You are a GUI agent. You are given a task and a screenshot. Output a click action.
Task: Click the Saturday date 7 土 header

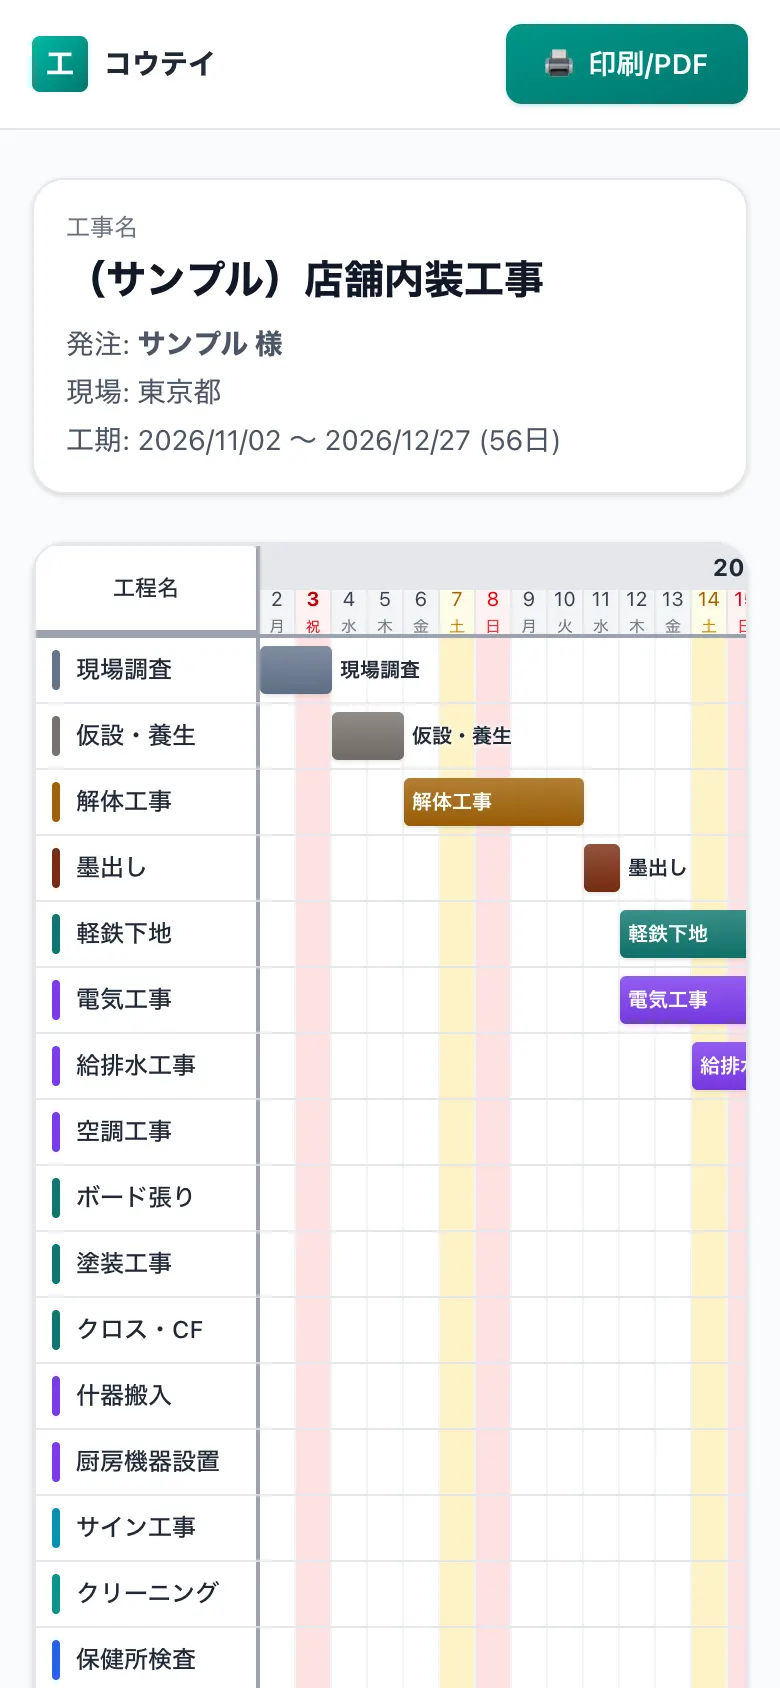pos(457,611)
